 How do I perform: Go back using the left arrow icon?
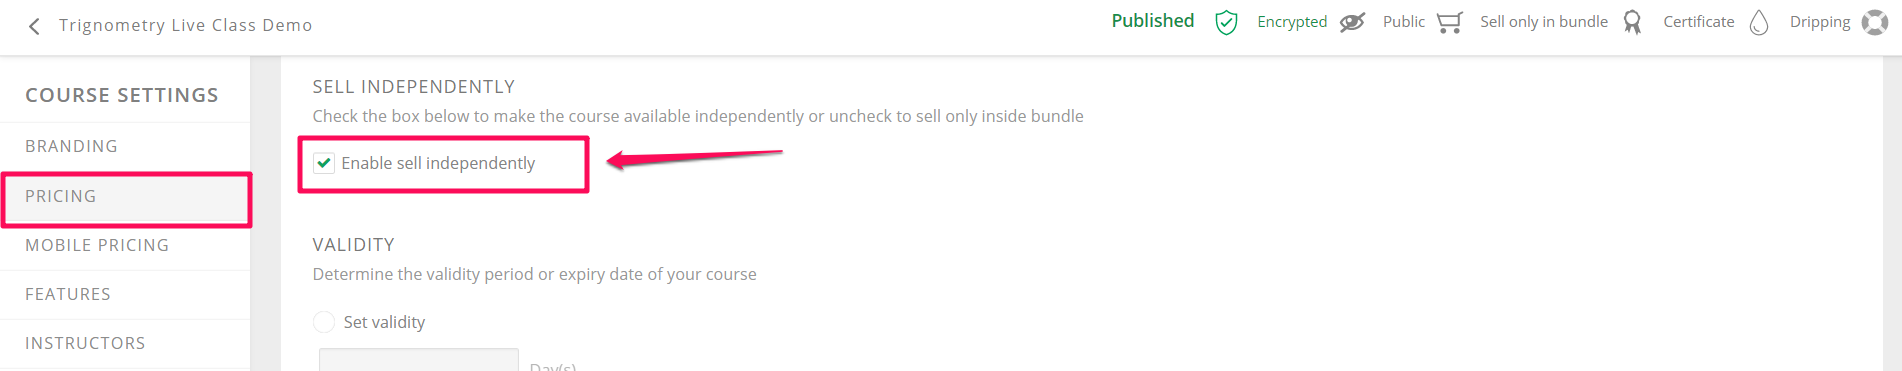tap(35, 26)
